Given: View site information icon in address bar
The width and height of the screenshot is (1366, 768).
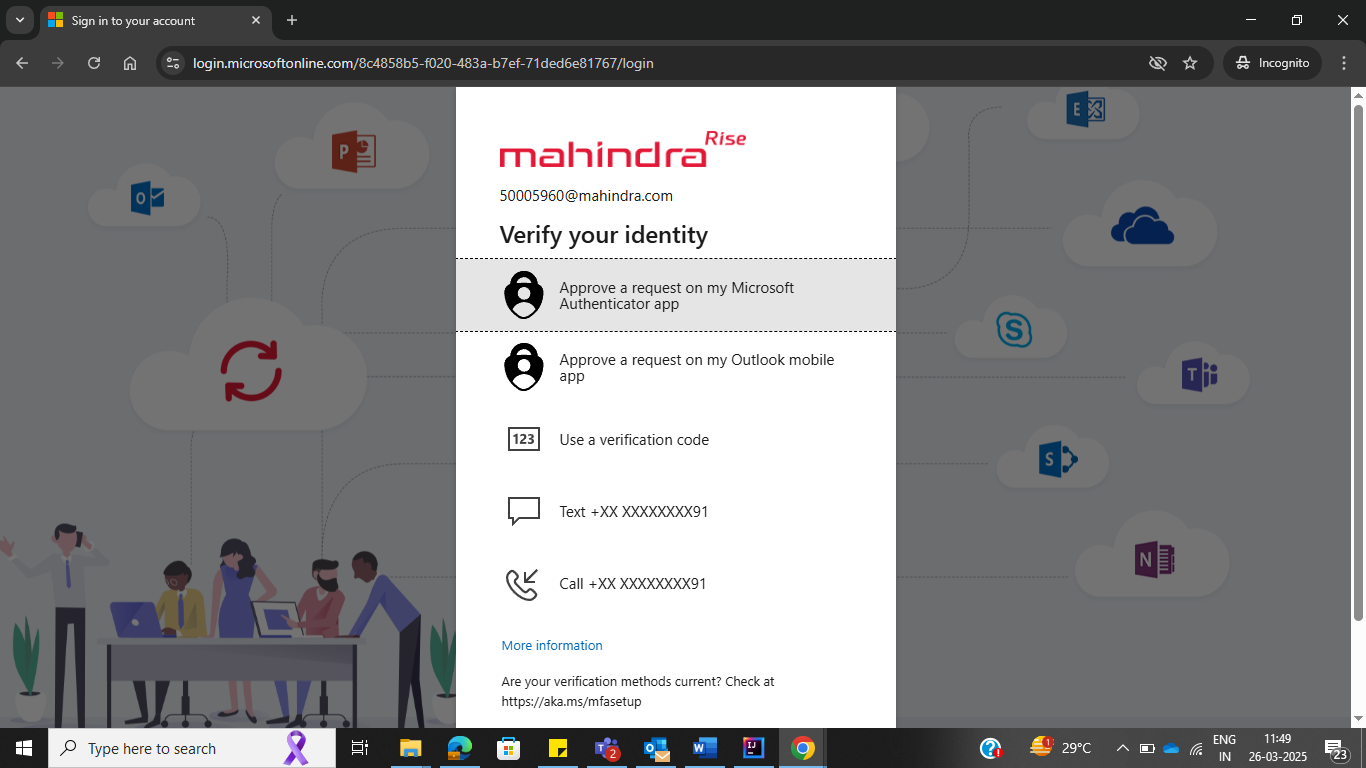Looking at the screenshot, I should click(x=173, y=63).
